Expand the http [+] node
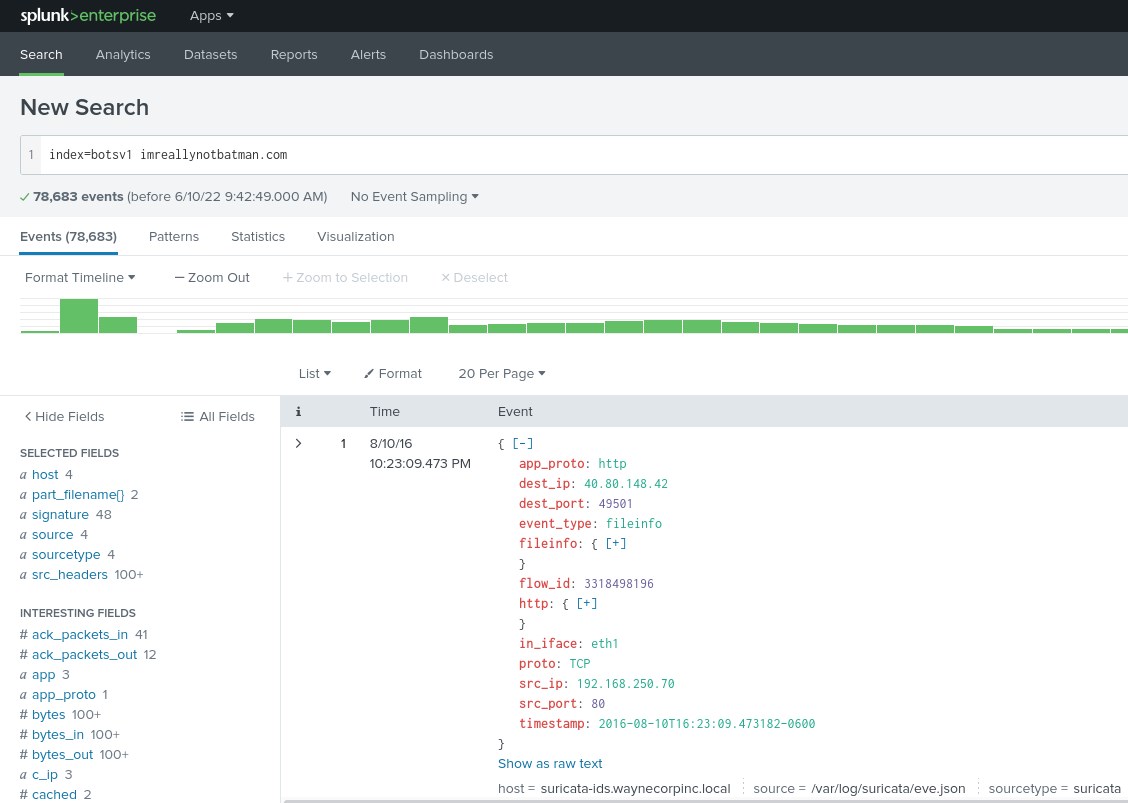 (586, 604)
